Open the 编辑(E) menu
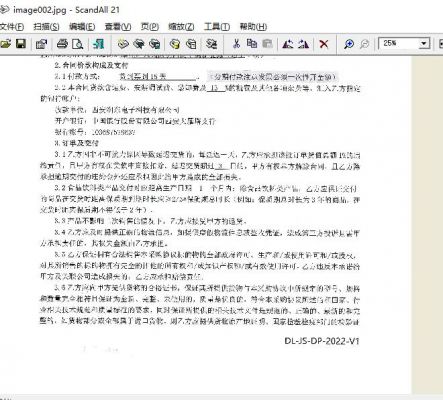The image size is (443, 400). 82,27
